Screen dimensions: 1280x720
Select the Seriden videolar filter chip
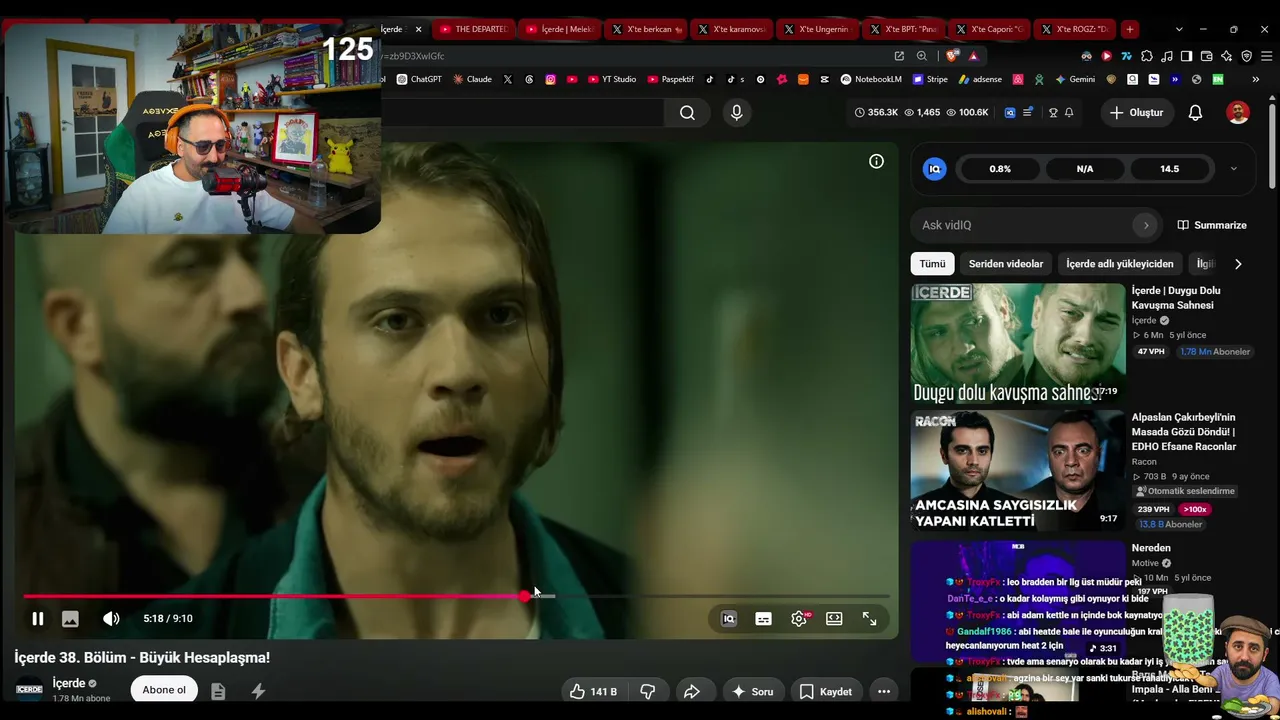click(x=1005, y=264)
